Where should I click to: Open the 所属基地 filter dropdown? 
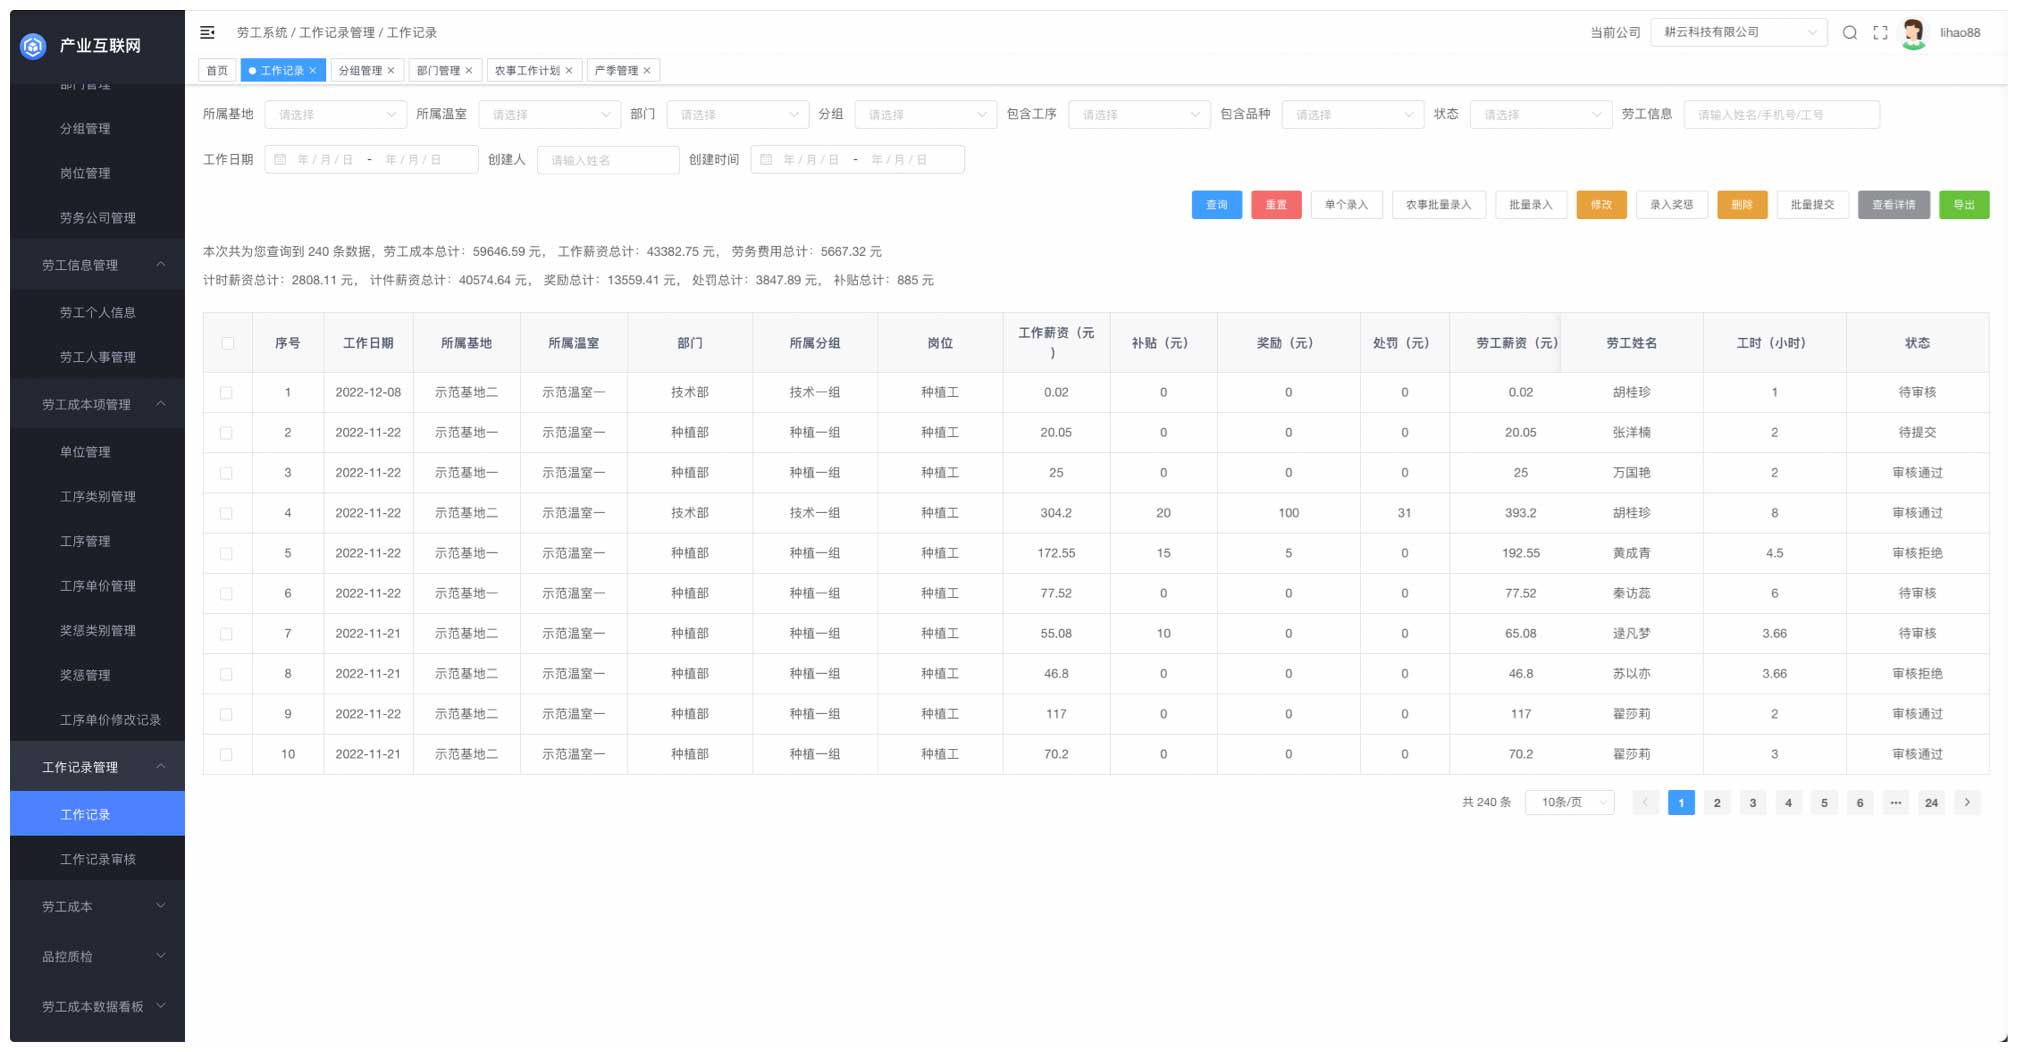click(336, 115)
